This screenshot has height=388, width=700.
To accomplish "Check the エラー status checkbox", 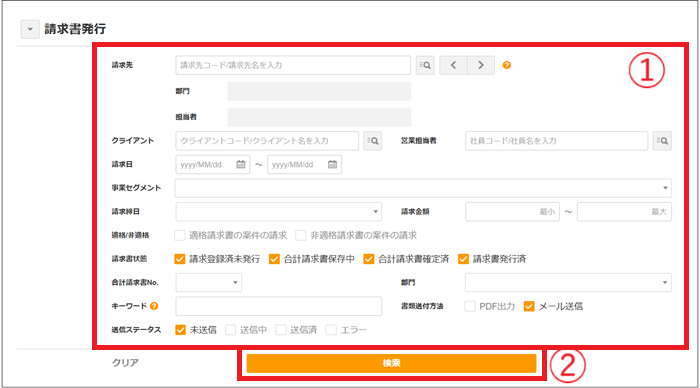I will 331,330.
